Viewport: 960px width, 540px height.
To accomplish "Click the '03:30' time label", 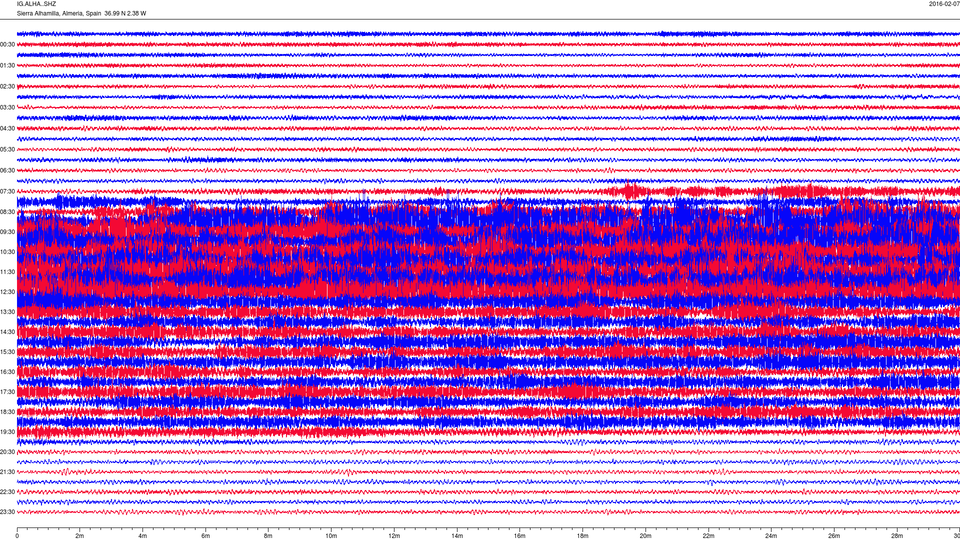I will (7, 108).
